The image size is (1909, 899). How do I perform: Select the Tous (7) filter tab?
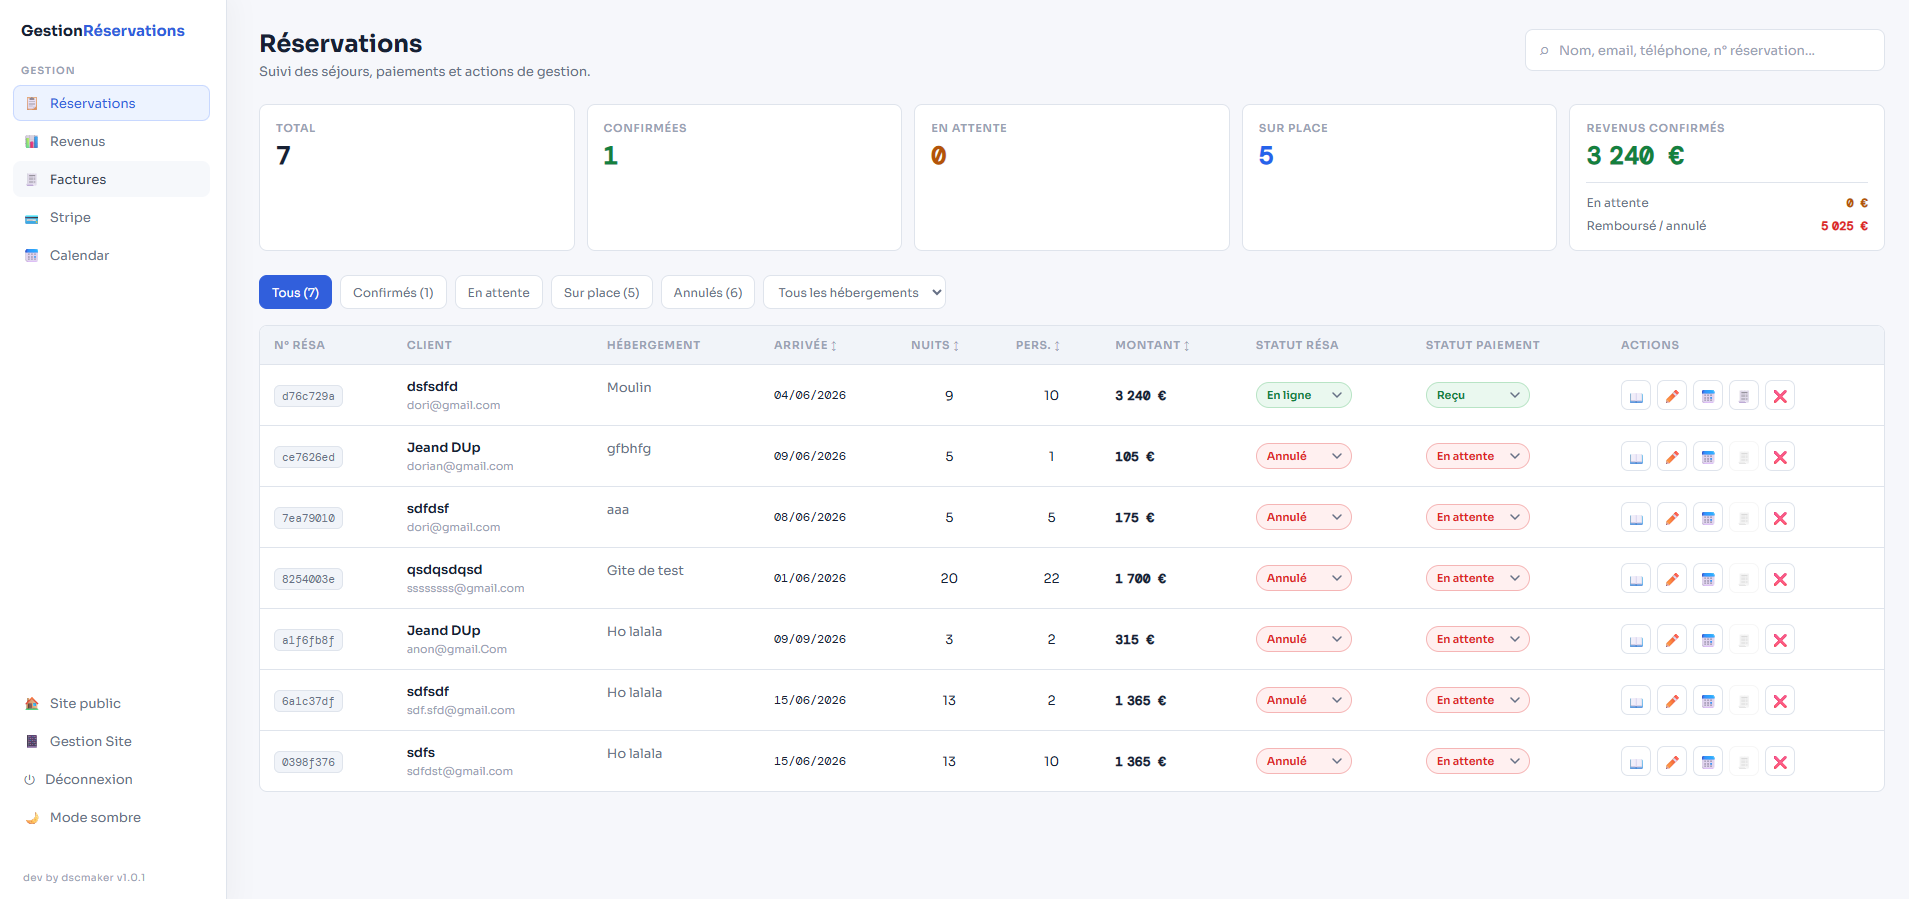295,292
